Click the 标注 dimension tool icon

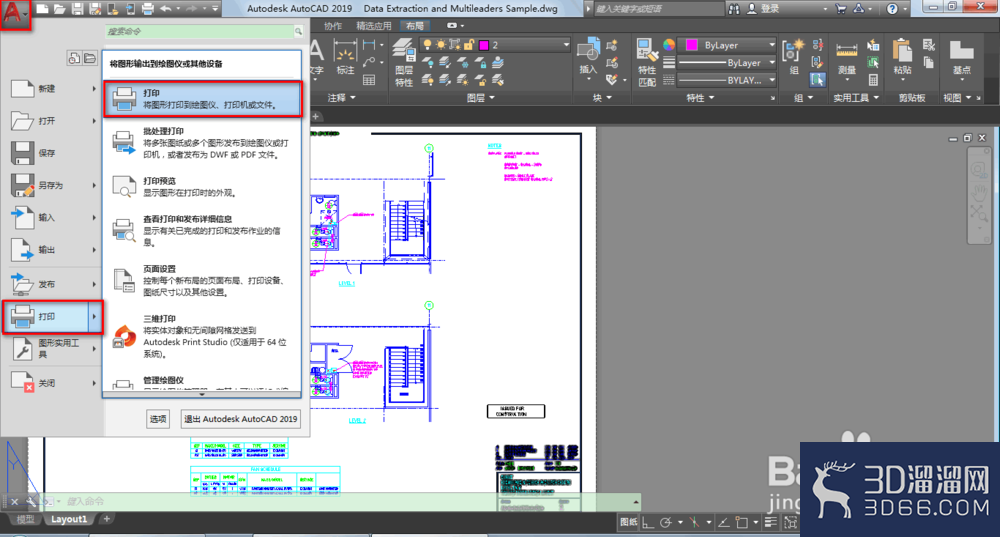(345, 57)
